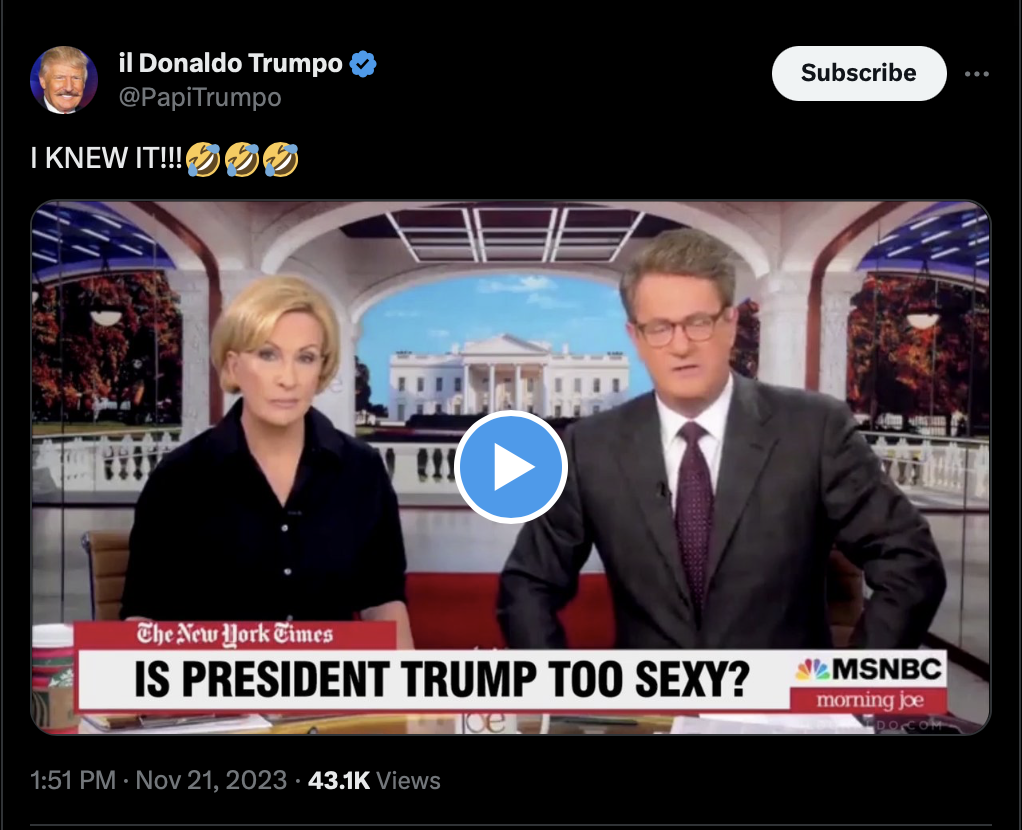Select the "I KNEW IT!!!" post text

click(106, 158)
